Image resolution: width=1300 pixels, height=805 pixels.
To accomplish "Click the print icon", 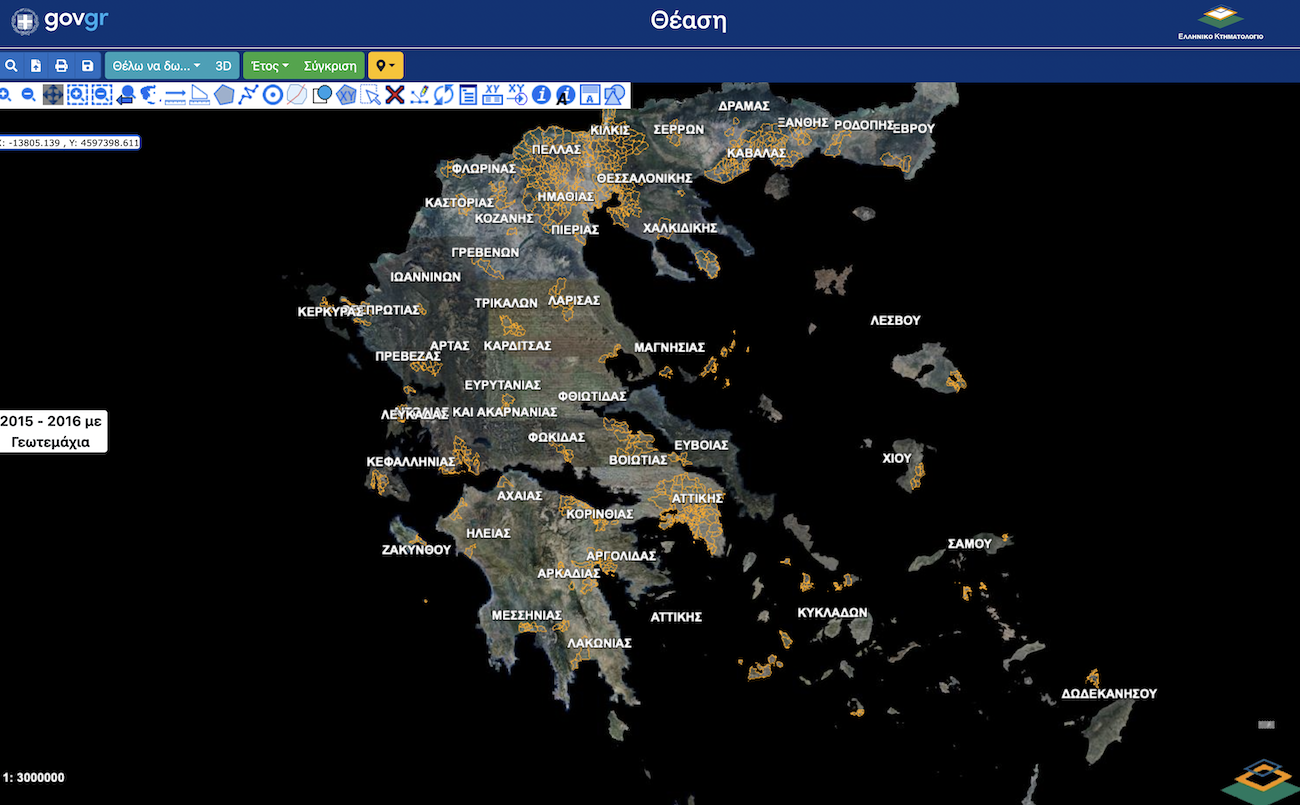I will (x=61, y=66).
